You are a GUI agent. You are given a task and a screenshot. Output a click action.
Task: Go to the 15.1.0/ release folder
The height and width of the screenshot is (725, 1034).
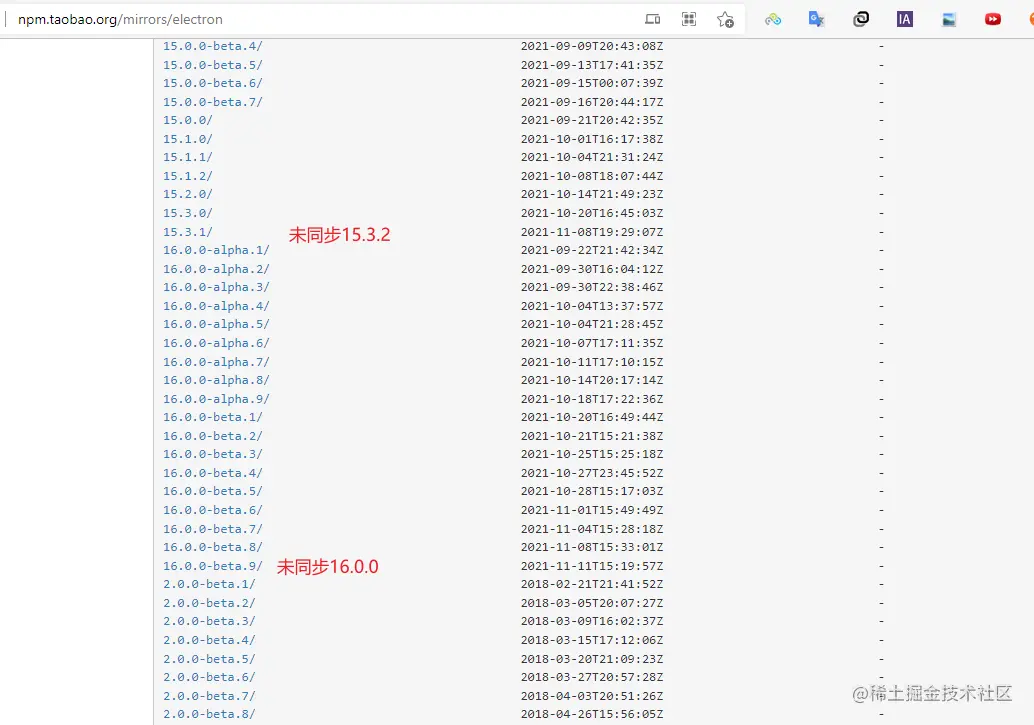coord(187,139)
